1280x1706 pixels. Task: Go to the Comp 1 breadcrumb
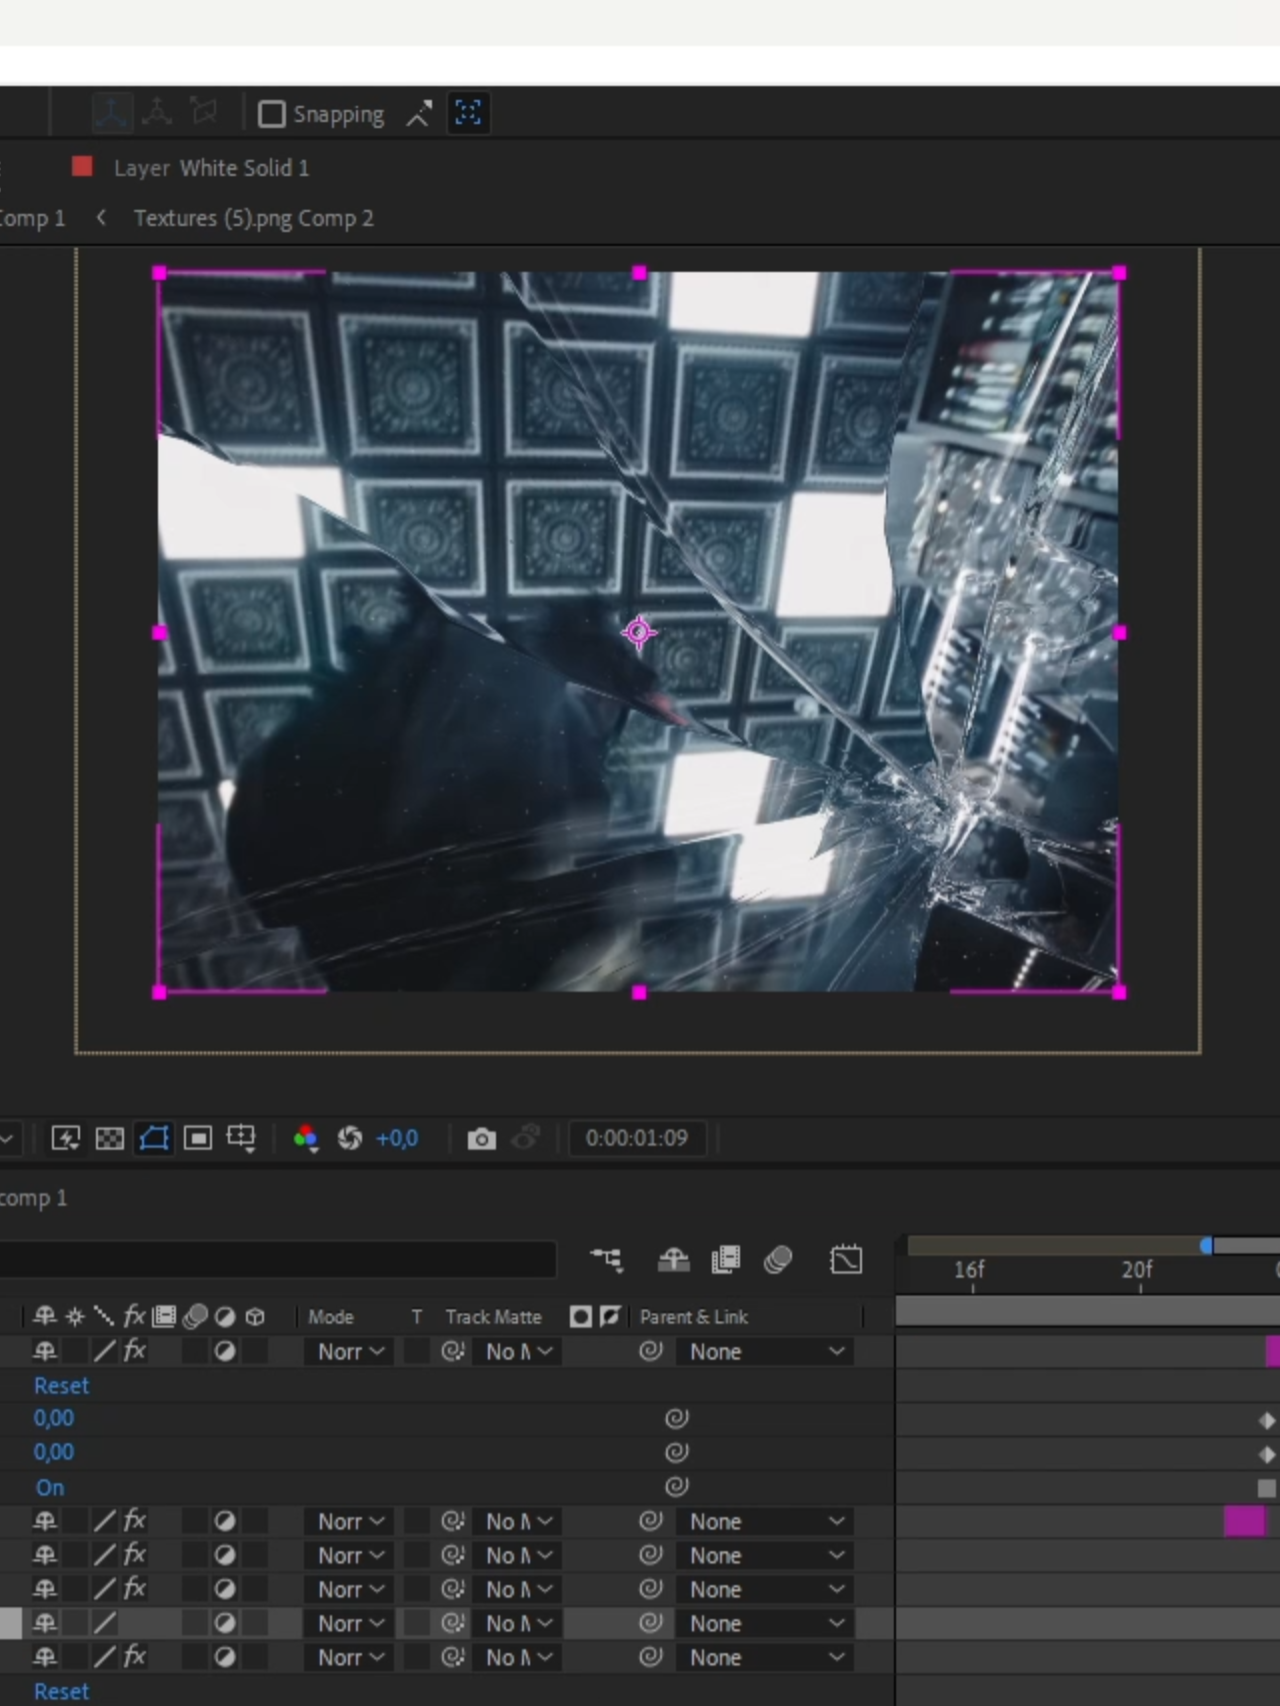pos(32,218)
